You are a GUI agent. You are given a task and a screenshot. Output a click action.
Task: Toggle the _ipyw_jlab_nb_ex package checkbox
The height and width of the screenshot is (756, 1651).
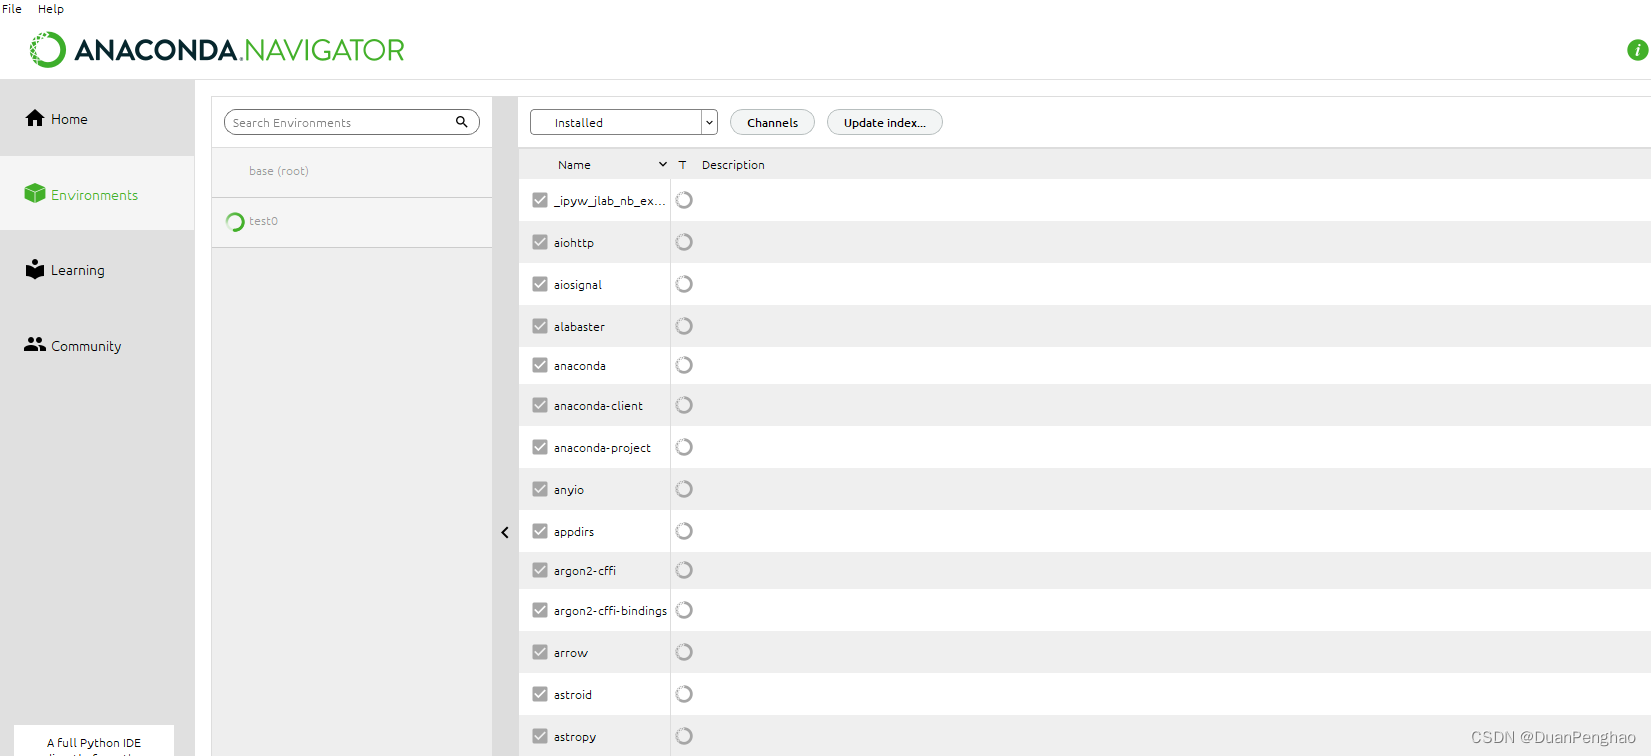(x=540, y=200)
